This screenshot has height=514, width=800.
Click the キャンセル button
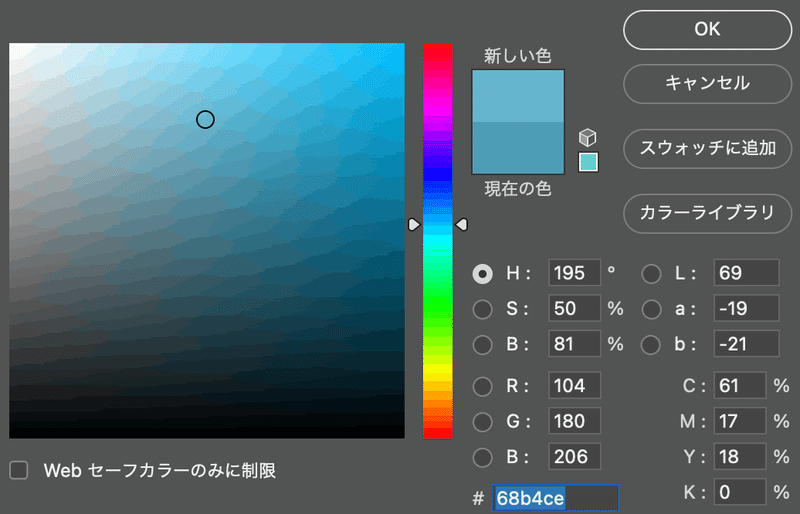coord(707,84)
